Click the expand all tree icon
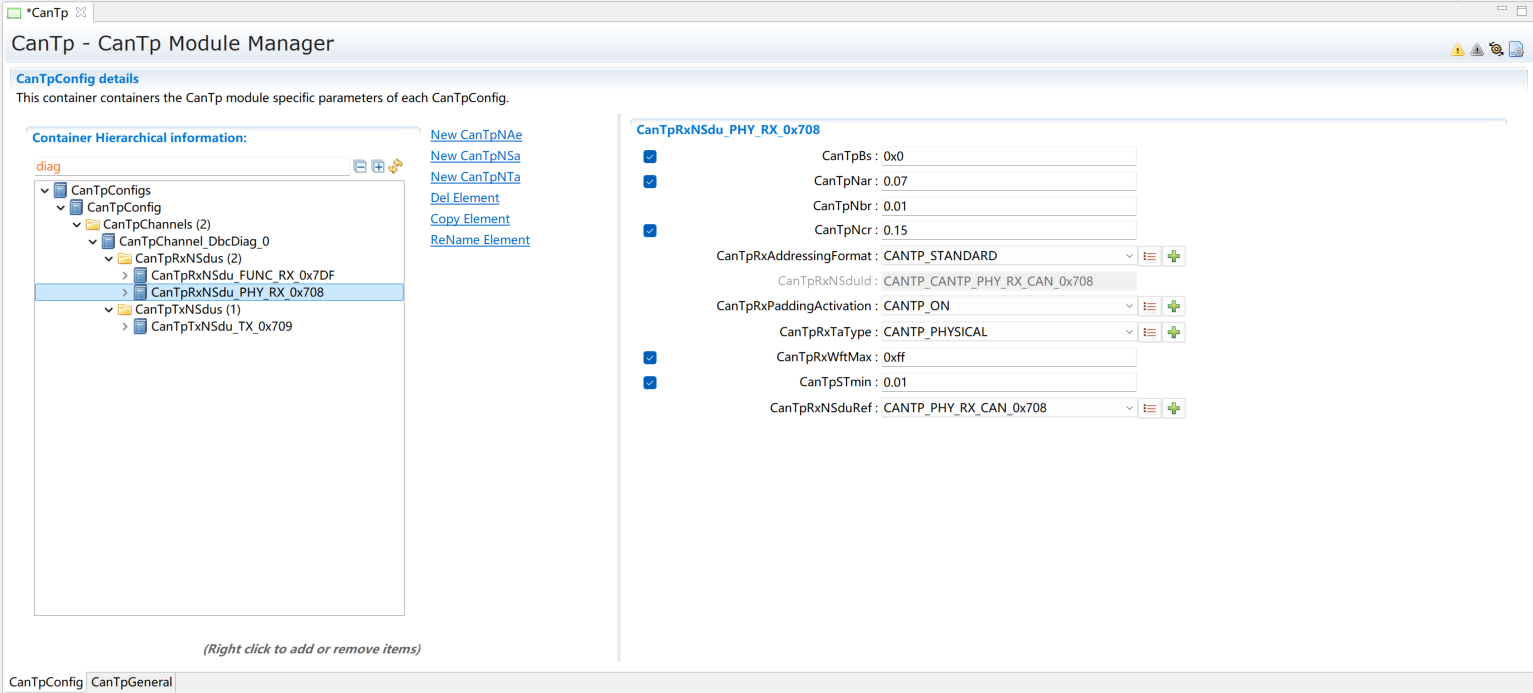This screenshot has height=693, width=1533. coord(378,167)
